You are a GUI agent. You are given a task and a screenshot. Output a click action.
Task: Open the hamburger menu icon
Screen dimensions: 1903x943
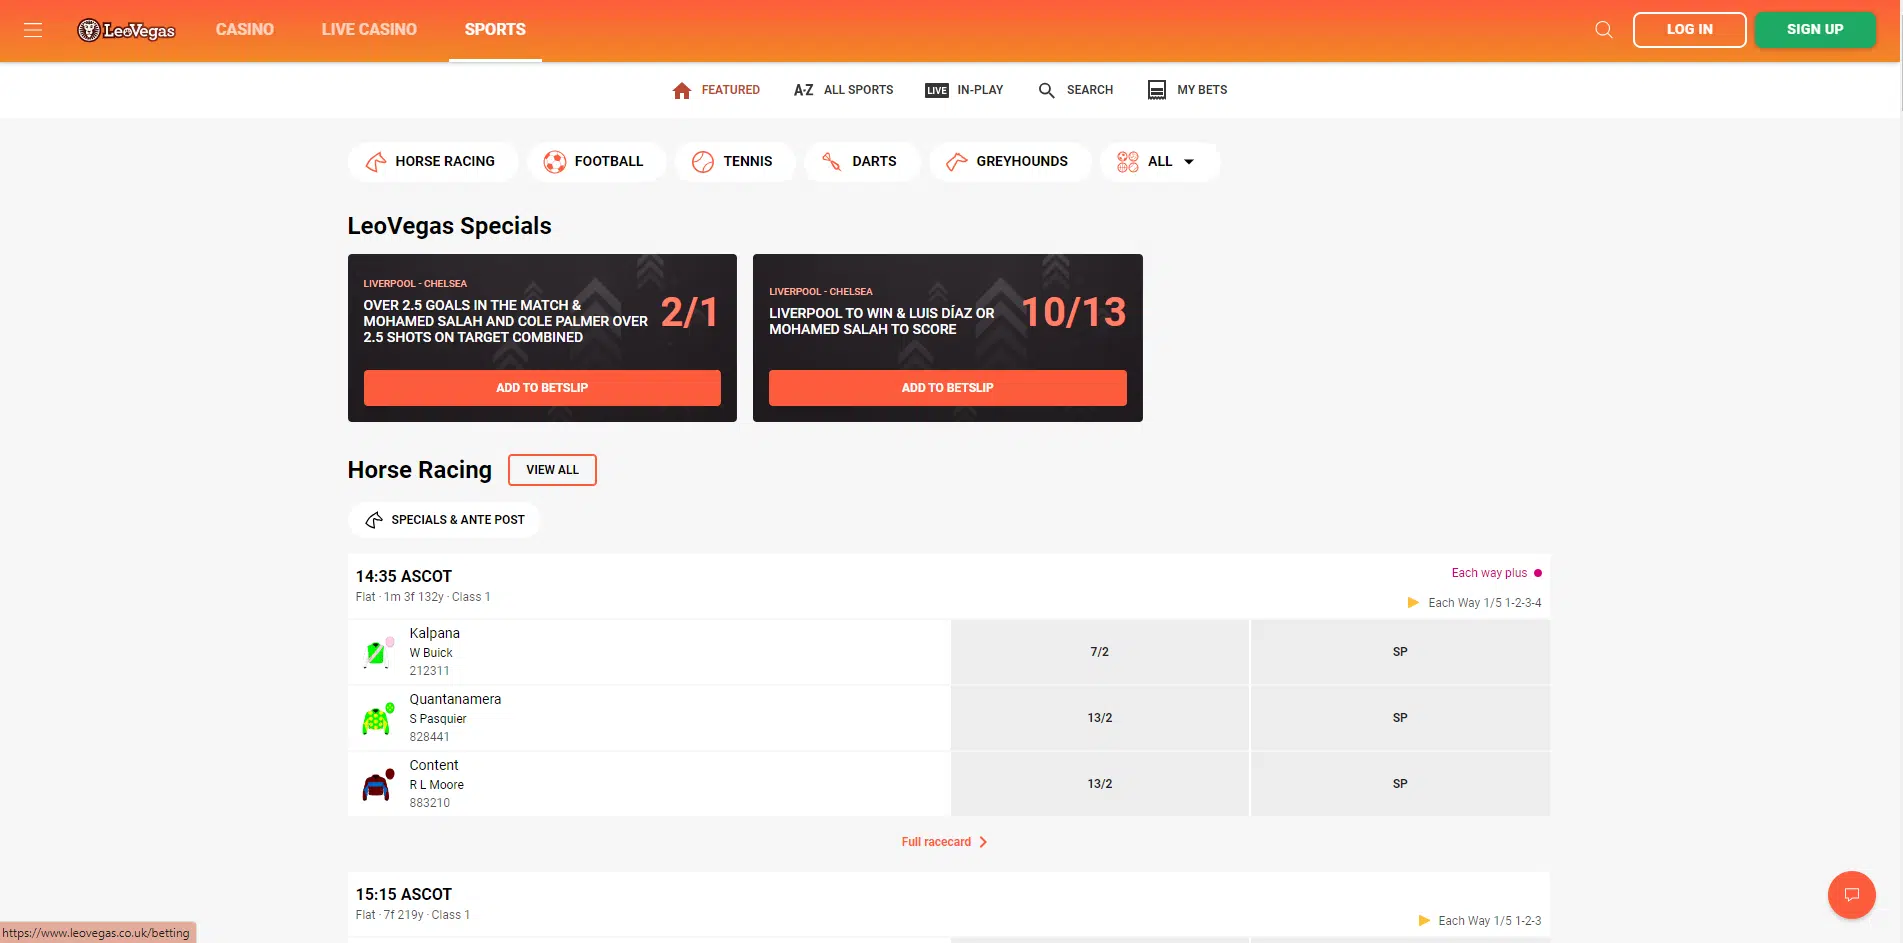pos(33,30)
